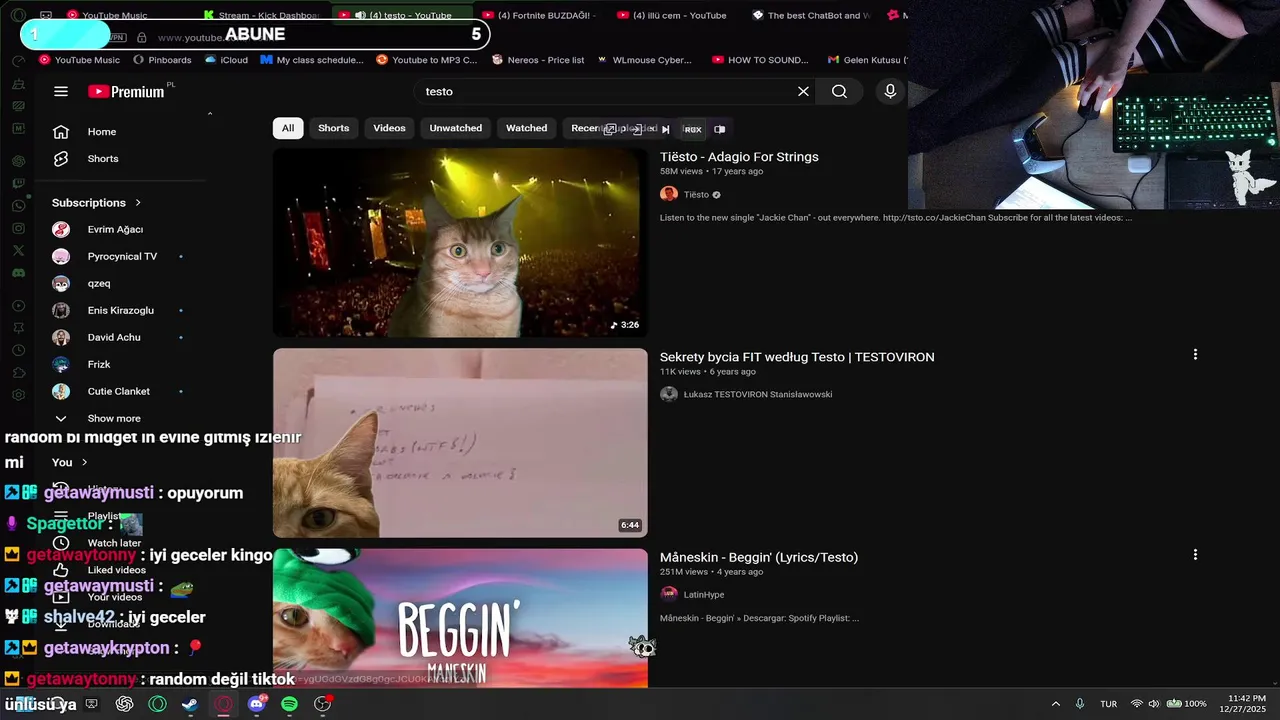The height and width of the screenshot is (720, 1280).
Task: Open the Tiësto channel name link
Action: (x=696, y=195)
